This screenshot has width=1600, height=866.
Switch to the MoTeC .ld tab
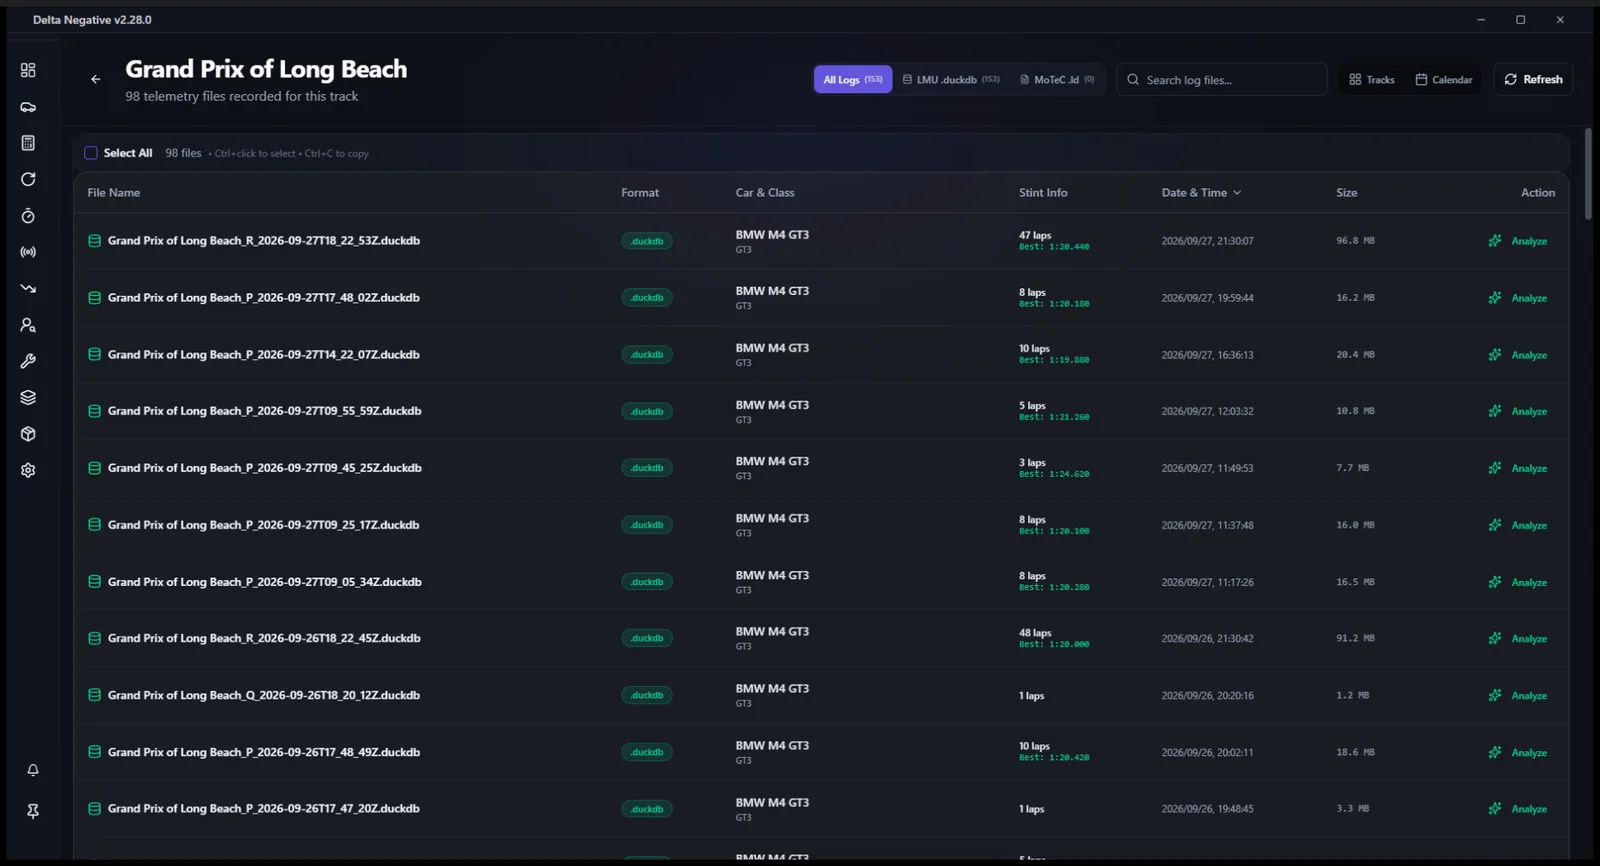(x=1057, y=80)
